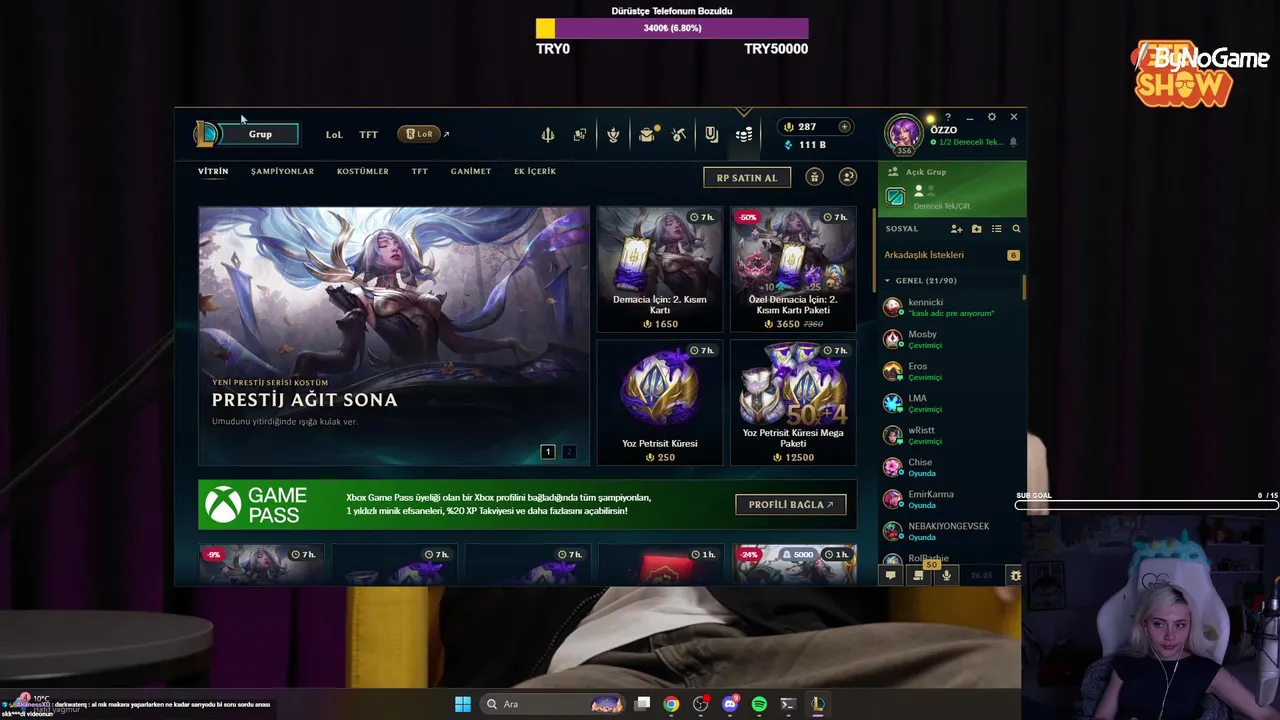Open the TFT trident icon in top bar
This screenshot has height=720, width=1280.
548,135
